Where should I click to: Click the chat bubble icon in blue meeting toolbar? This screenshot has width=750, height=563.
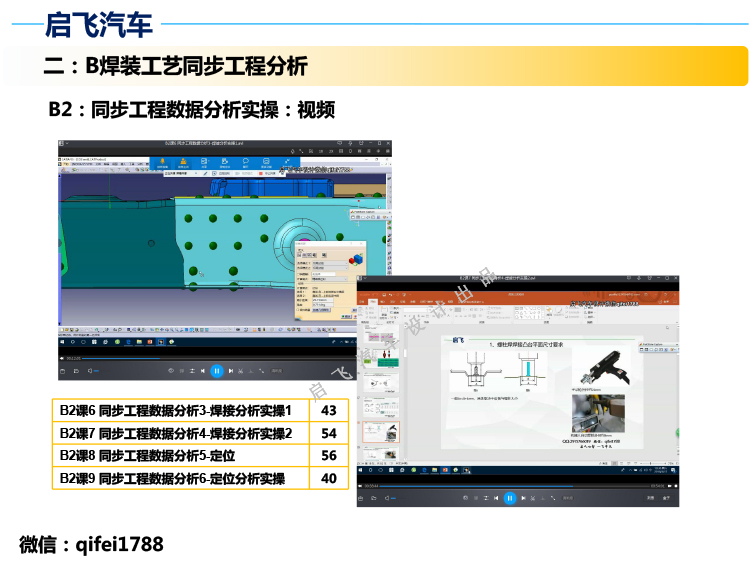coord(245,164)
